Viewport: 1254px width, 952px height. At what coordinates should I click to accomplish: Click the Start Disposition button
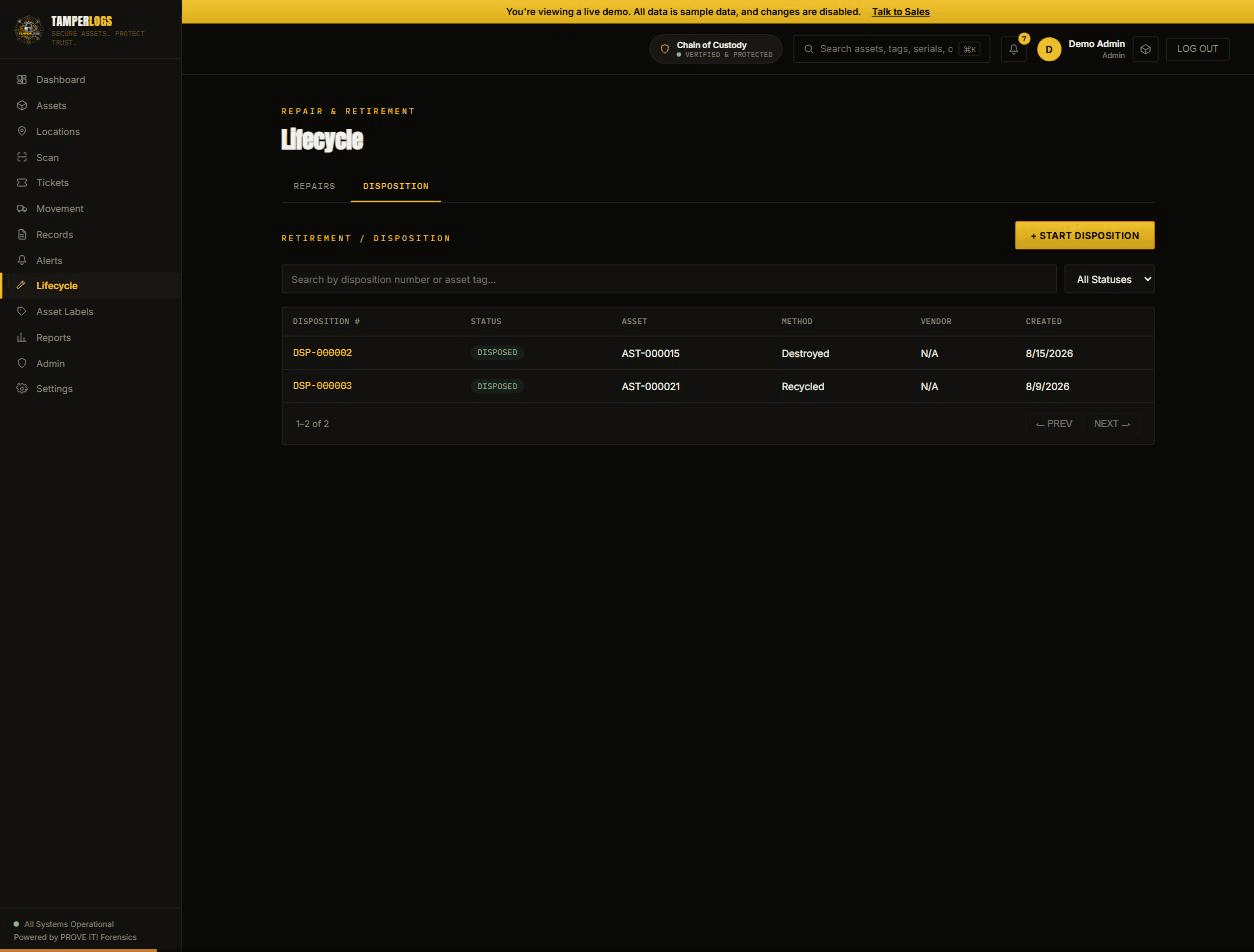[x=1085, y=235]
